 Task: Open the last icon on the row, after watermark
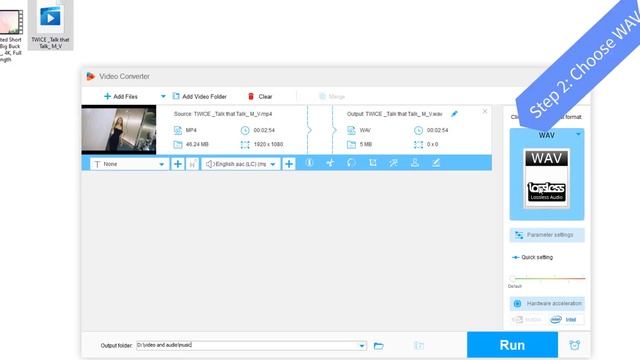point(436,163)
